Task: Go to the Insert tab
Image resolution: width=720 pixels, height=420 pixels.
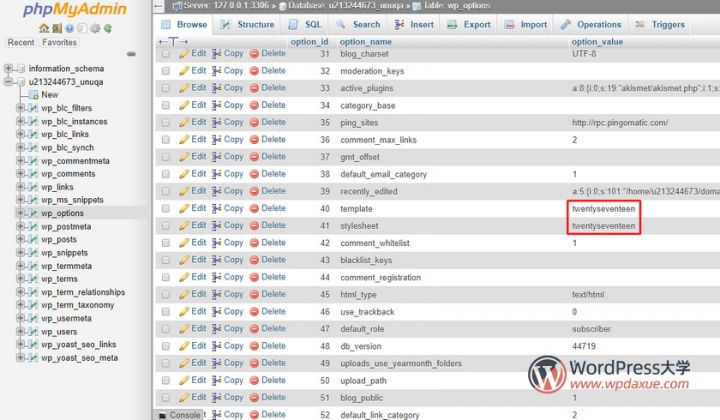Action: click(414, 25)
